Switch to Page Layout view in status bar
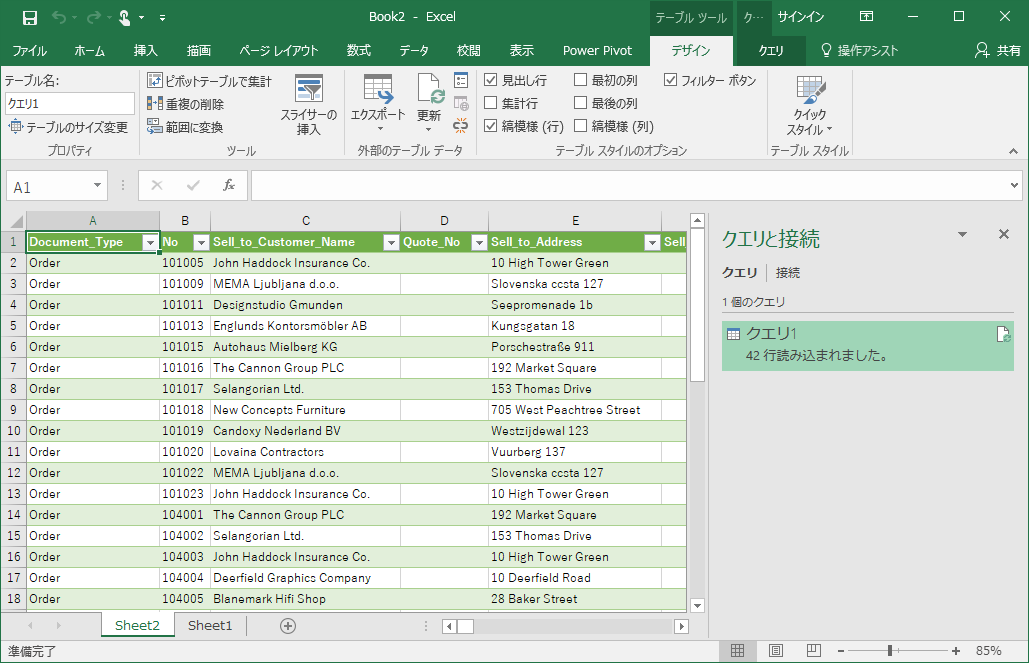The width and height of the screenshot is (1029, 663). [x=776, y=650]
